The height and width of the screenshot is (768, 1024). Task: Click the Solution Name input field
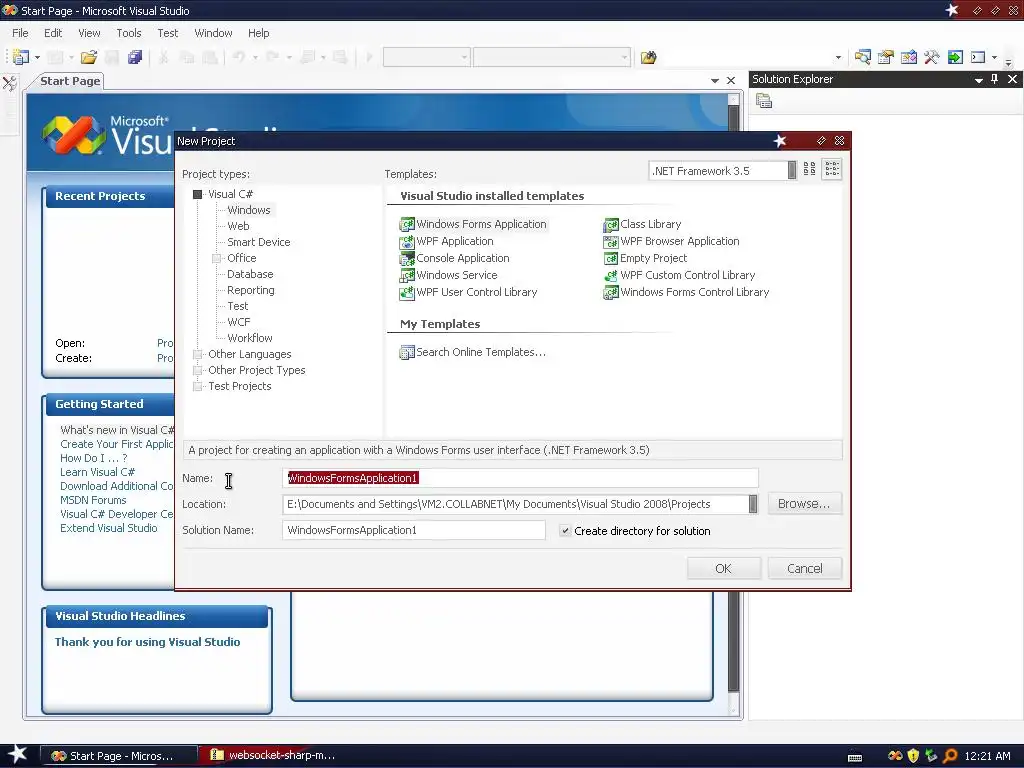[x=414, y=530]
